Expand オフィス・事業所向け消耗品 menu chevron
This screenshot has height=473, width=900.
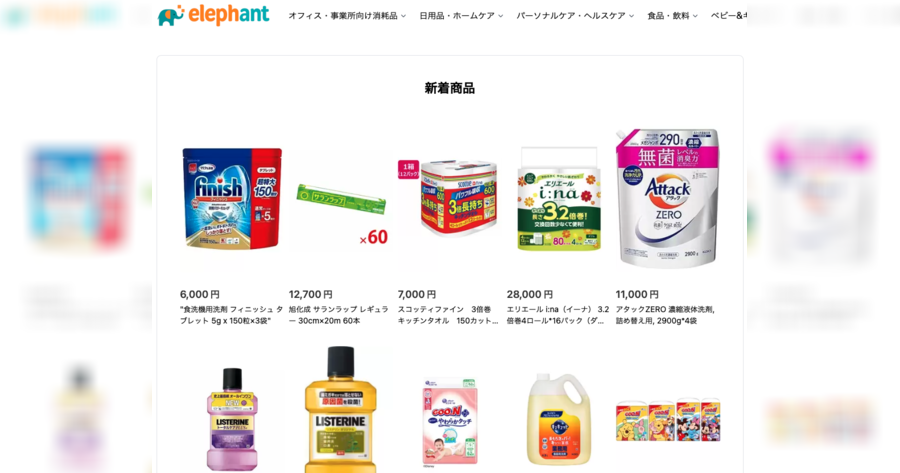[404, 16]
